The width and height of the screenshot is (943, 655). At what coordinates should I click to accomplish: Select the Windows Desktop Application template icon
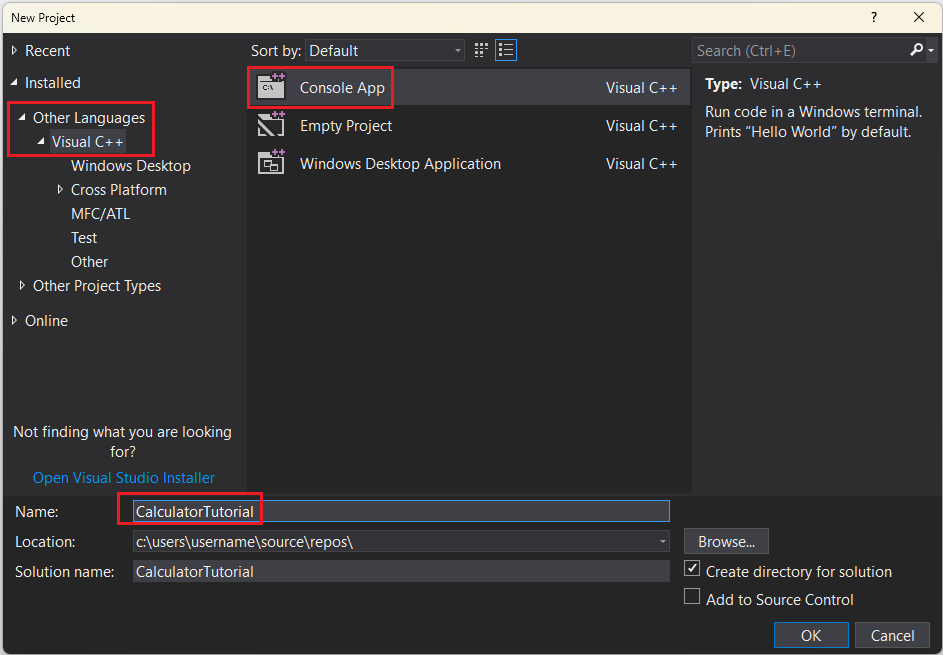pyautogui.click(x=270, y=163)
